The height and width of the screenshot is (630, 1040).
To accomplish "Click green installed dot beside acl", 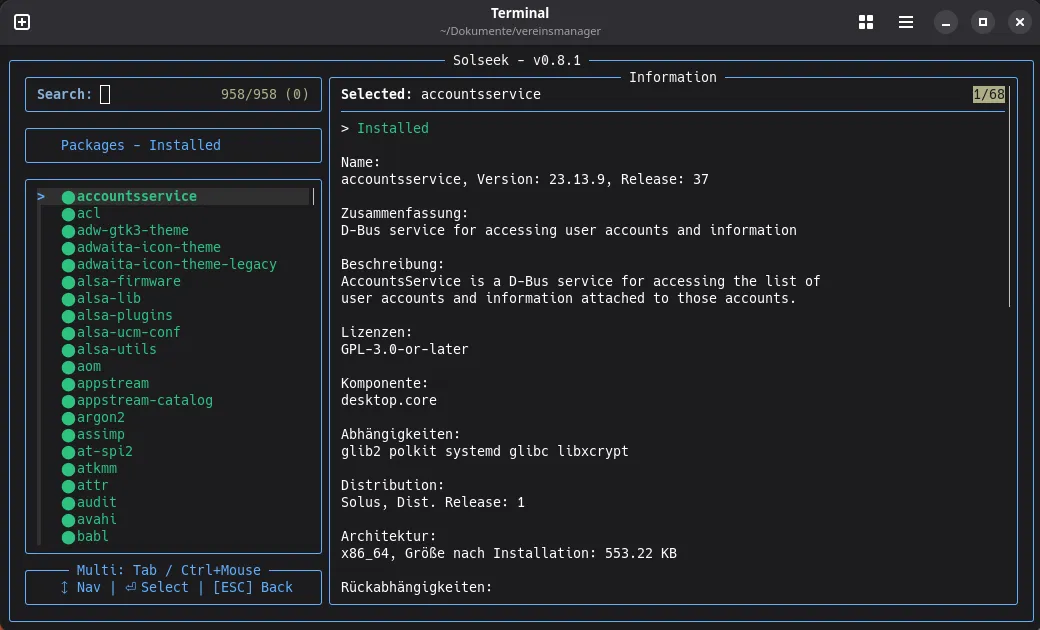I will pos(68,214).
